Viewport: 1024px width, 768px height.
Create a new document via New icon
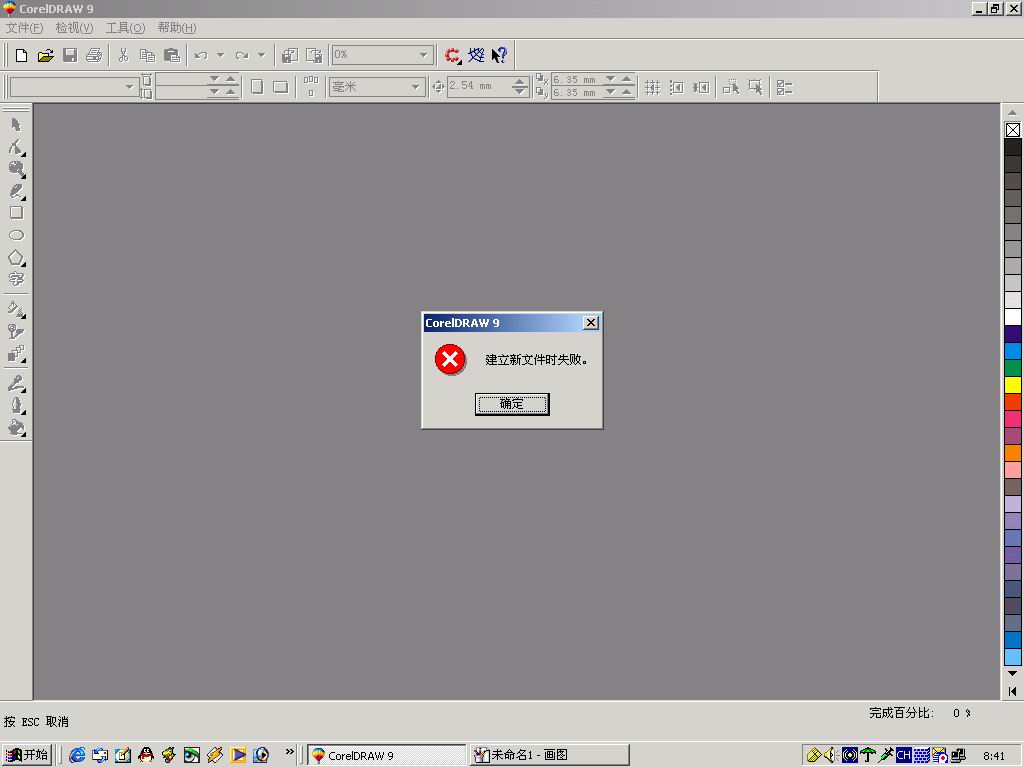coord(21,56)
